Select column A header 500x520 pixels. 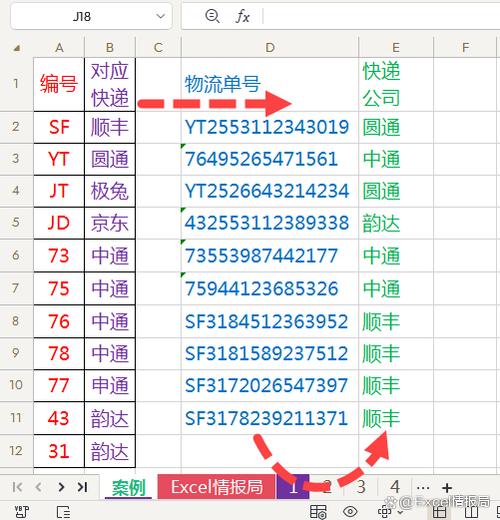pyautogui.click(x=59, y=48)
